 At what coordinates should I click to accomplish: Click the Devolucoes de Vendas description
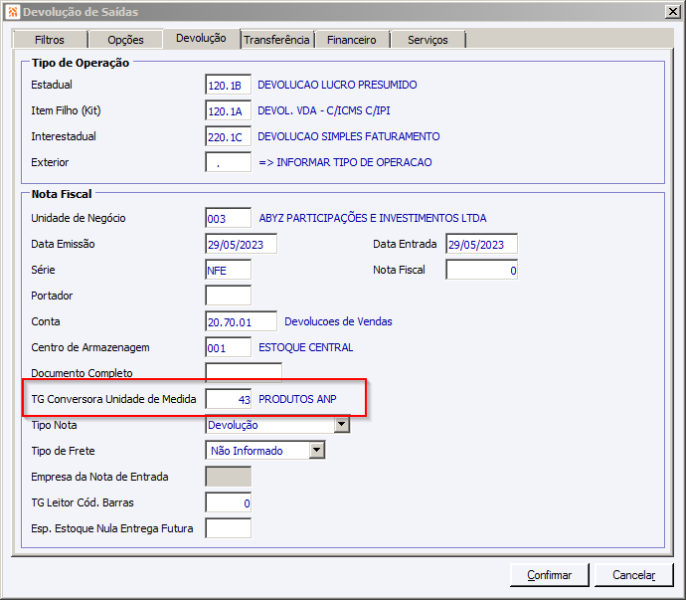pos(338,321)
